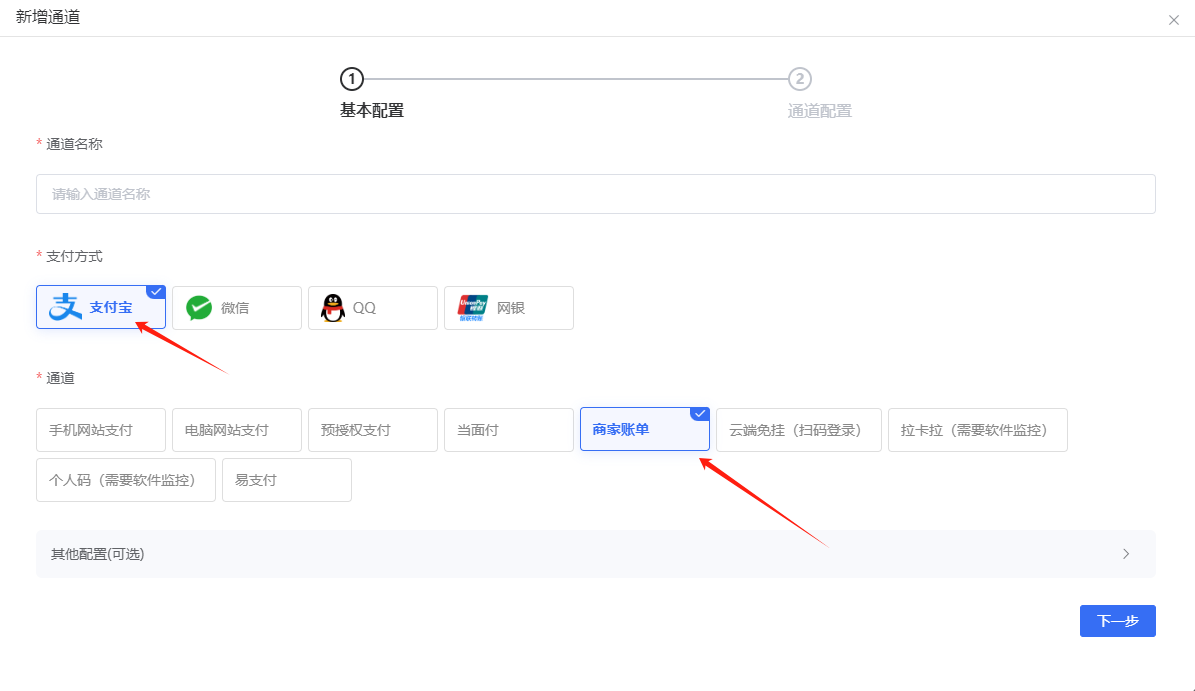The image size is (1195, 691).
Task: Choose 商家账单 channel
Action: pos(645,429)
